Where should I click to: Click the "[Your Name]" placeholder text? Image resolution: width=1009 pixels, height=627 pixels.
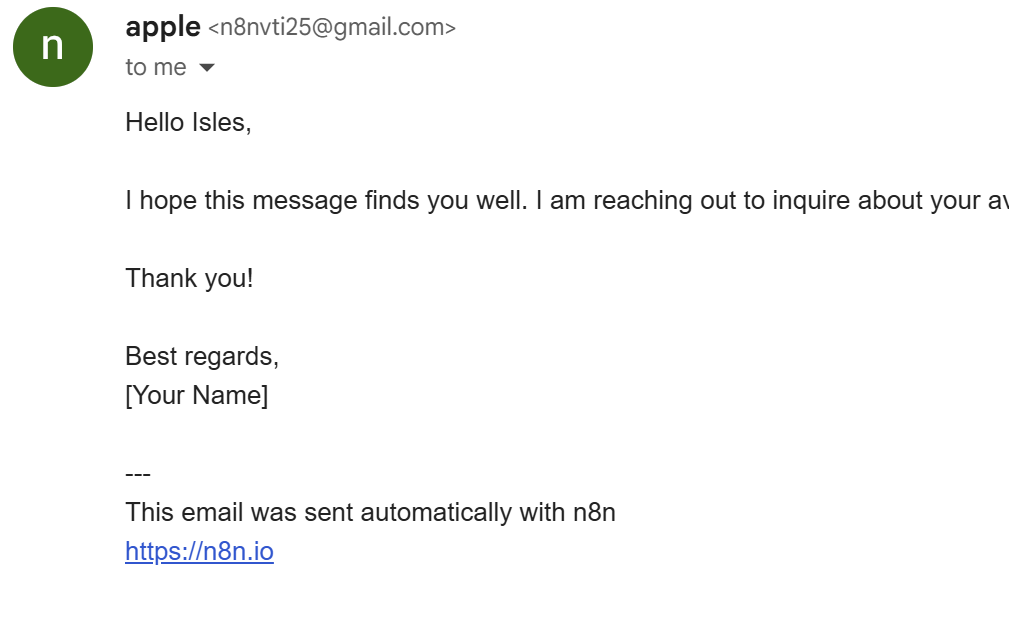[197, 395]
